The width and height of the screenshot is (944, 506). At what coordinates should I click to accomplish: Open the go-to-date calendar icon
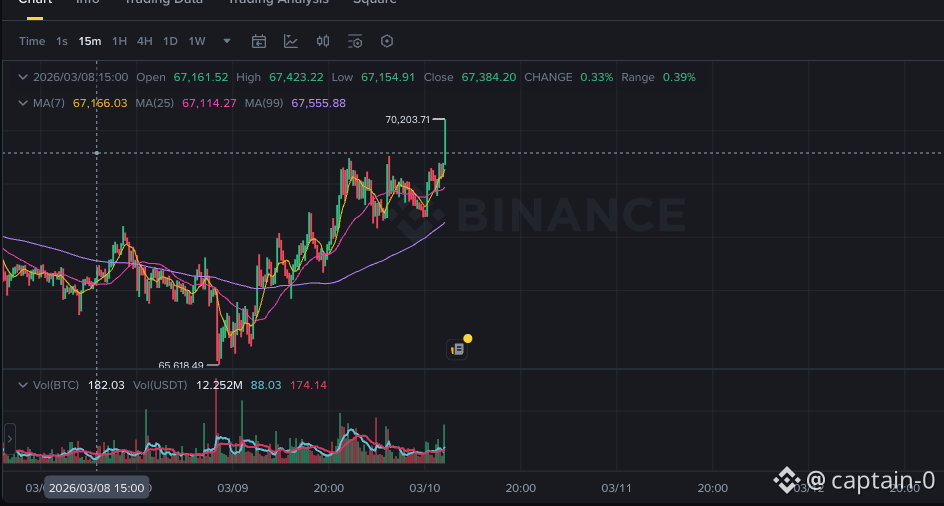point(259,41)
